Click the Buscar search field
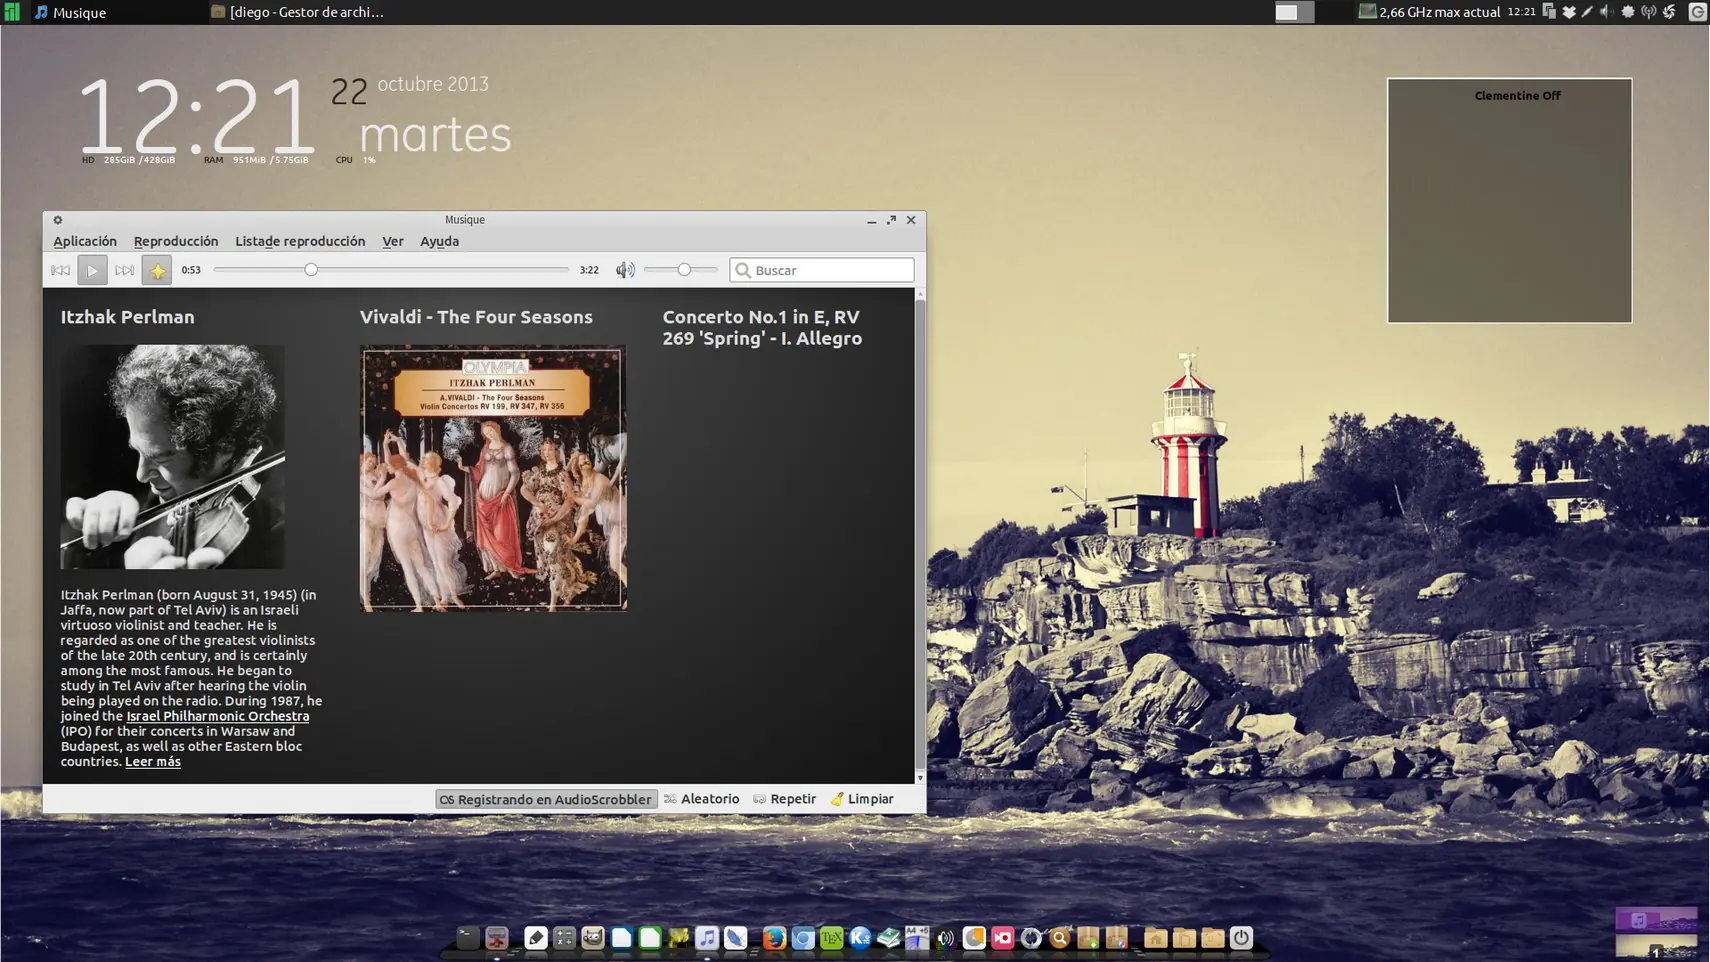 click(x=830, y=270)
